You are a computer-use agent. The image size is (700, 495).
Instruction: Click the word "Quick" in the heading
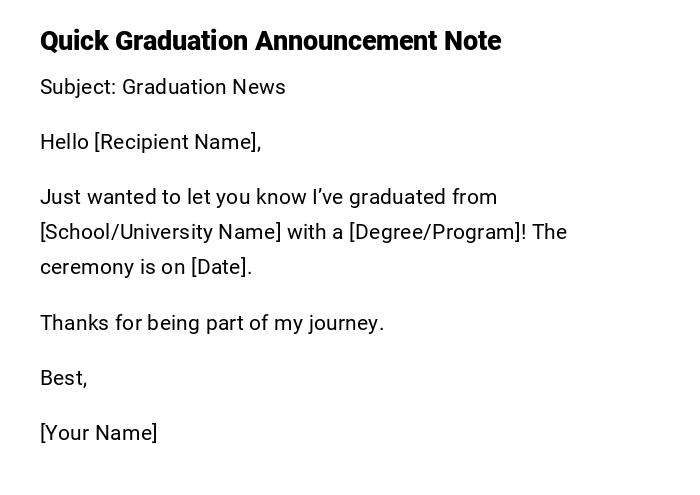74,41
